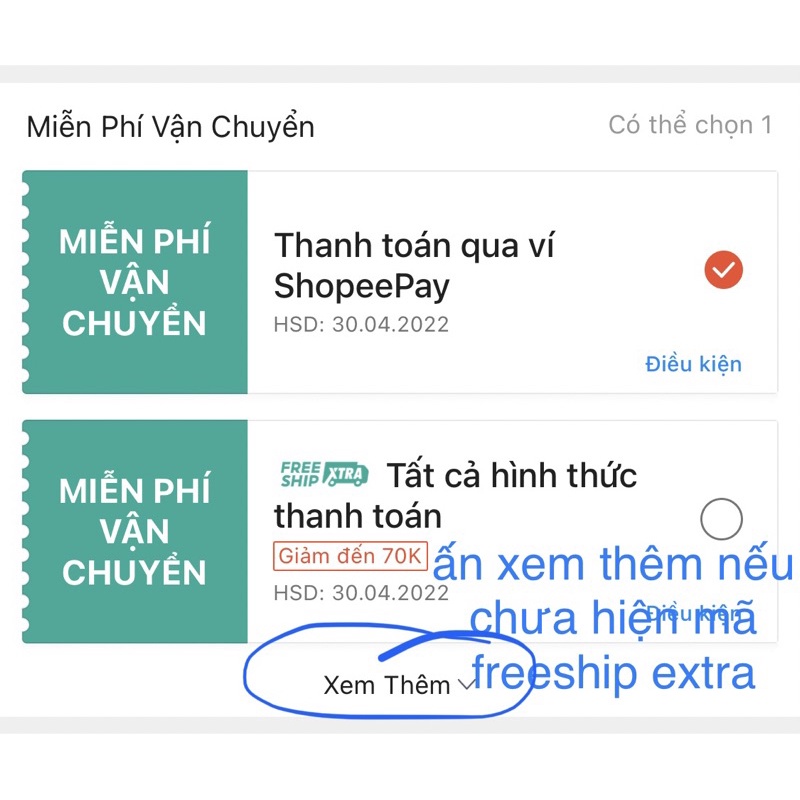
Task: Expand more vouchers with Xem Thêm
Action: (399, 685)
